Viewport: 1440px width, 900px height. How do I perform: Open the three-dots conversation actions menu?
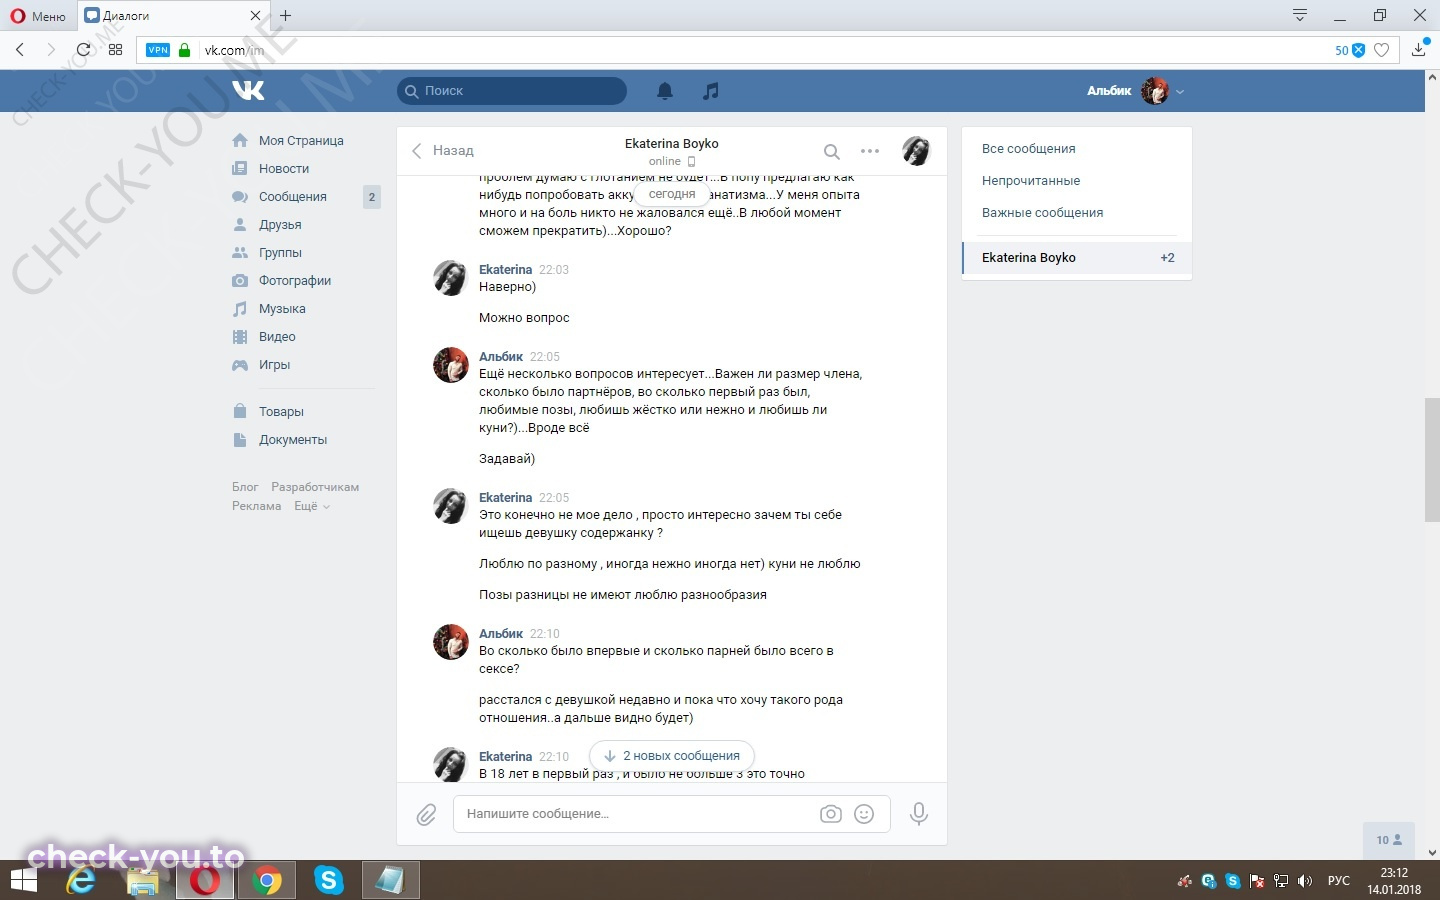pyautogui.click(x=870, y=152)
